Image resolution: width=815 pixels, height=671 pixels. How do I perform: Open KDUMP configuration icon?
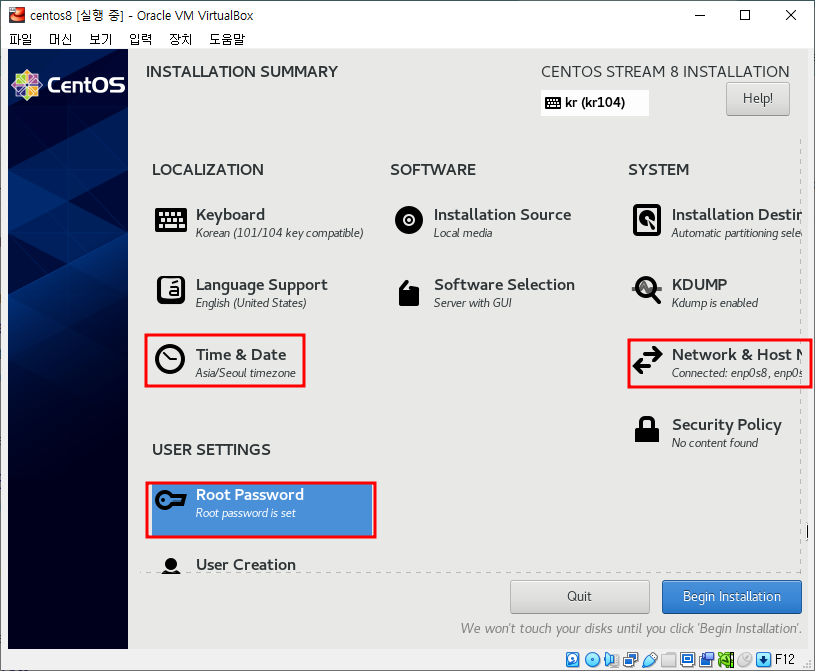pos(647,290)
